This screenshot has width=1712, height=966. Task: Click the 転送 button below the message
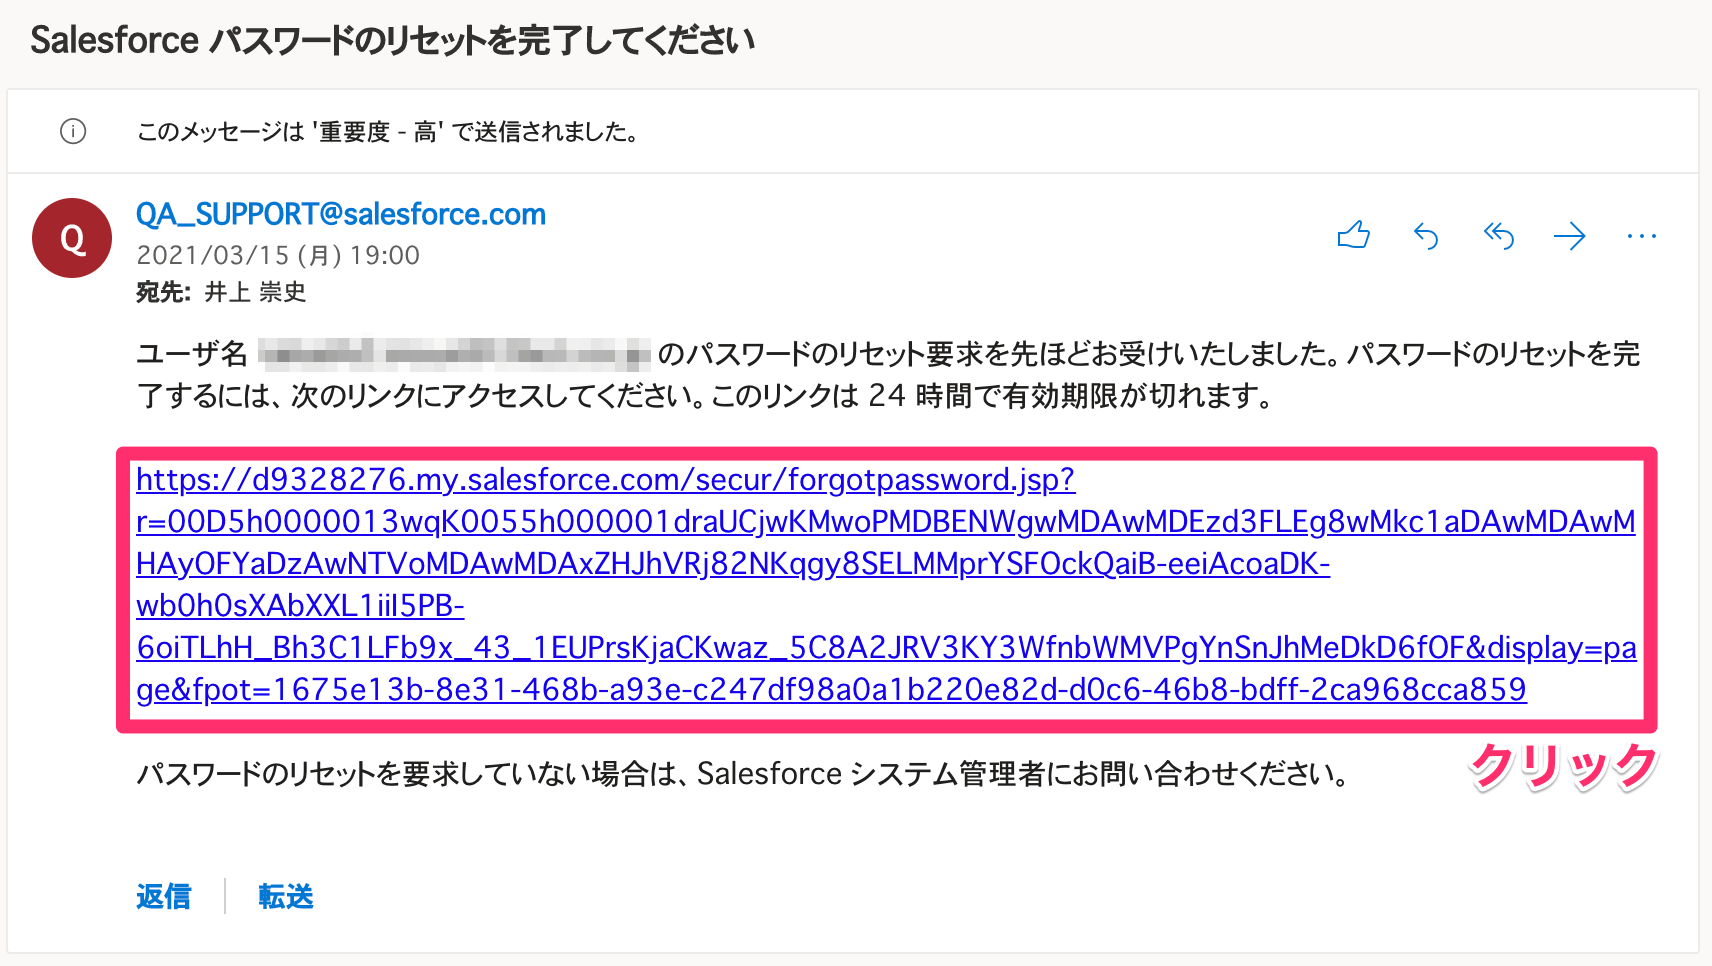286,896
